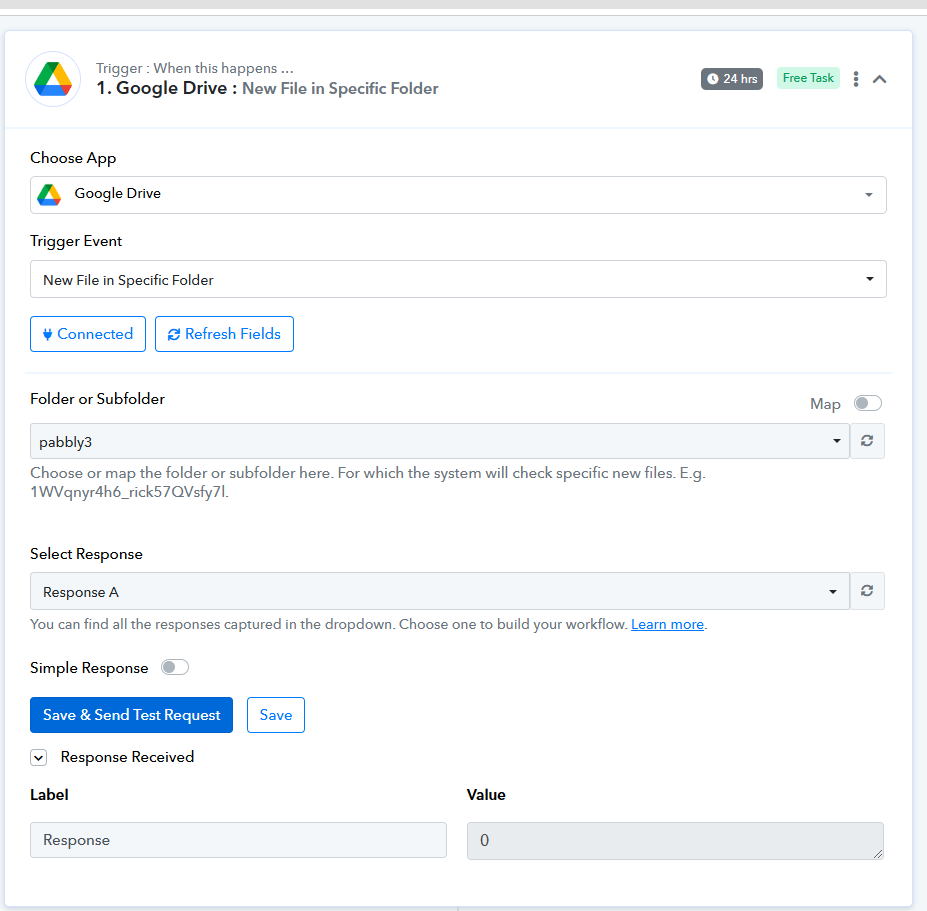This screenshot has width=927, height=911.
Task: Open the Trigger Event dropdown
Action: pyautogui.click(x=458, y=279)
